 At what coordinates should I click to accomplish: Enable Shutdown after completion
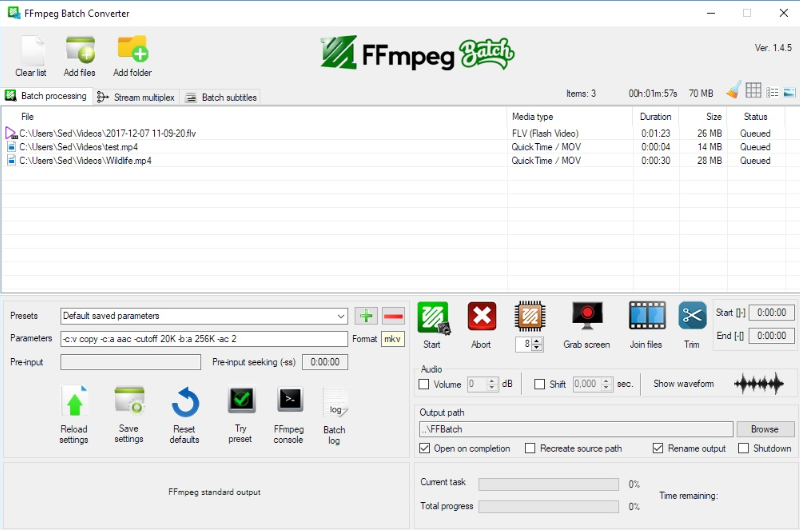743,448
